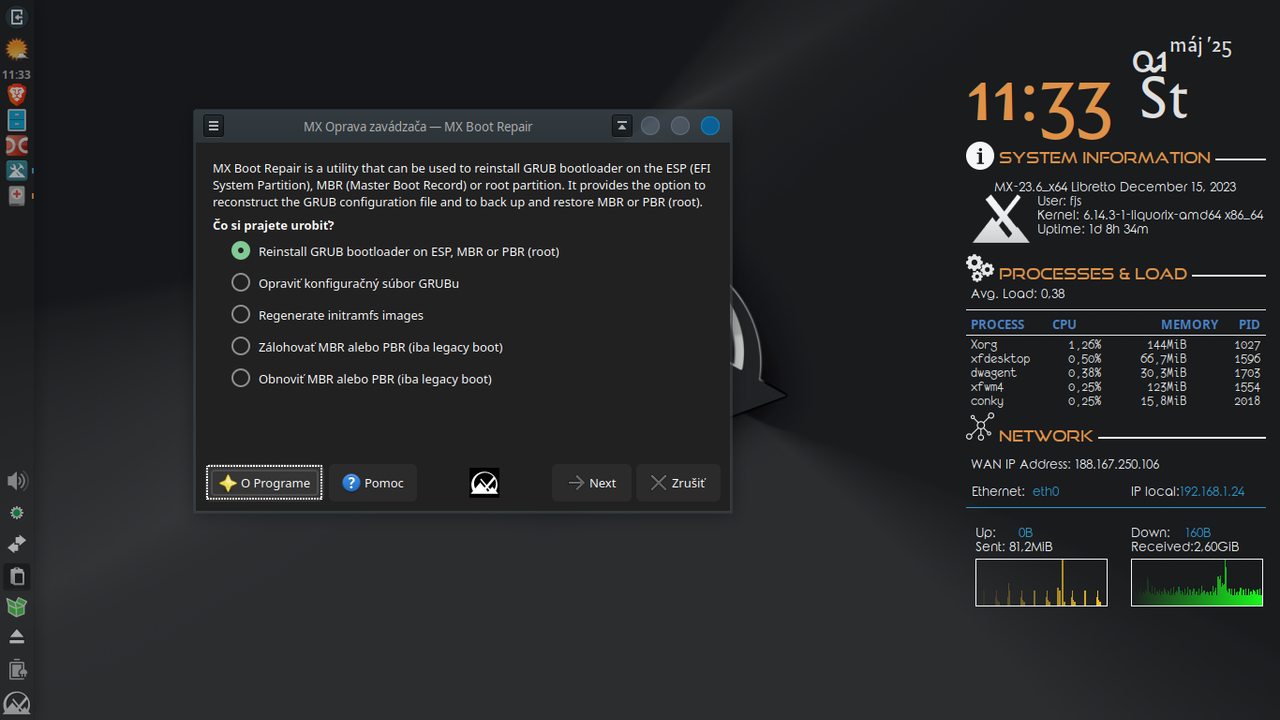Screen dimensions: 1280x720
Task: Click the 'máj '25' date text
Action: (1200, 47)
